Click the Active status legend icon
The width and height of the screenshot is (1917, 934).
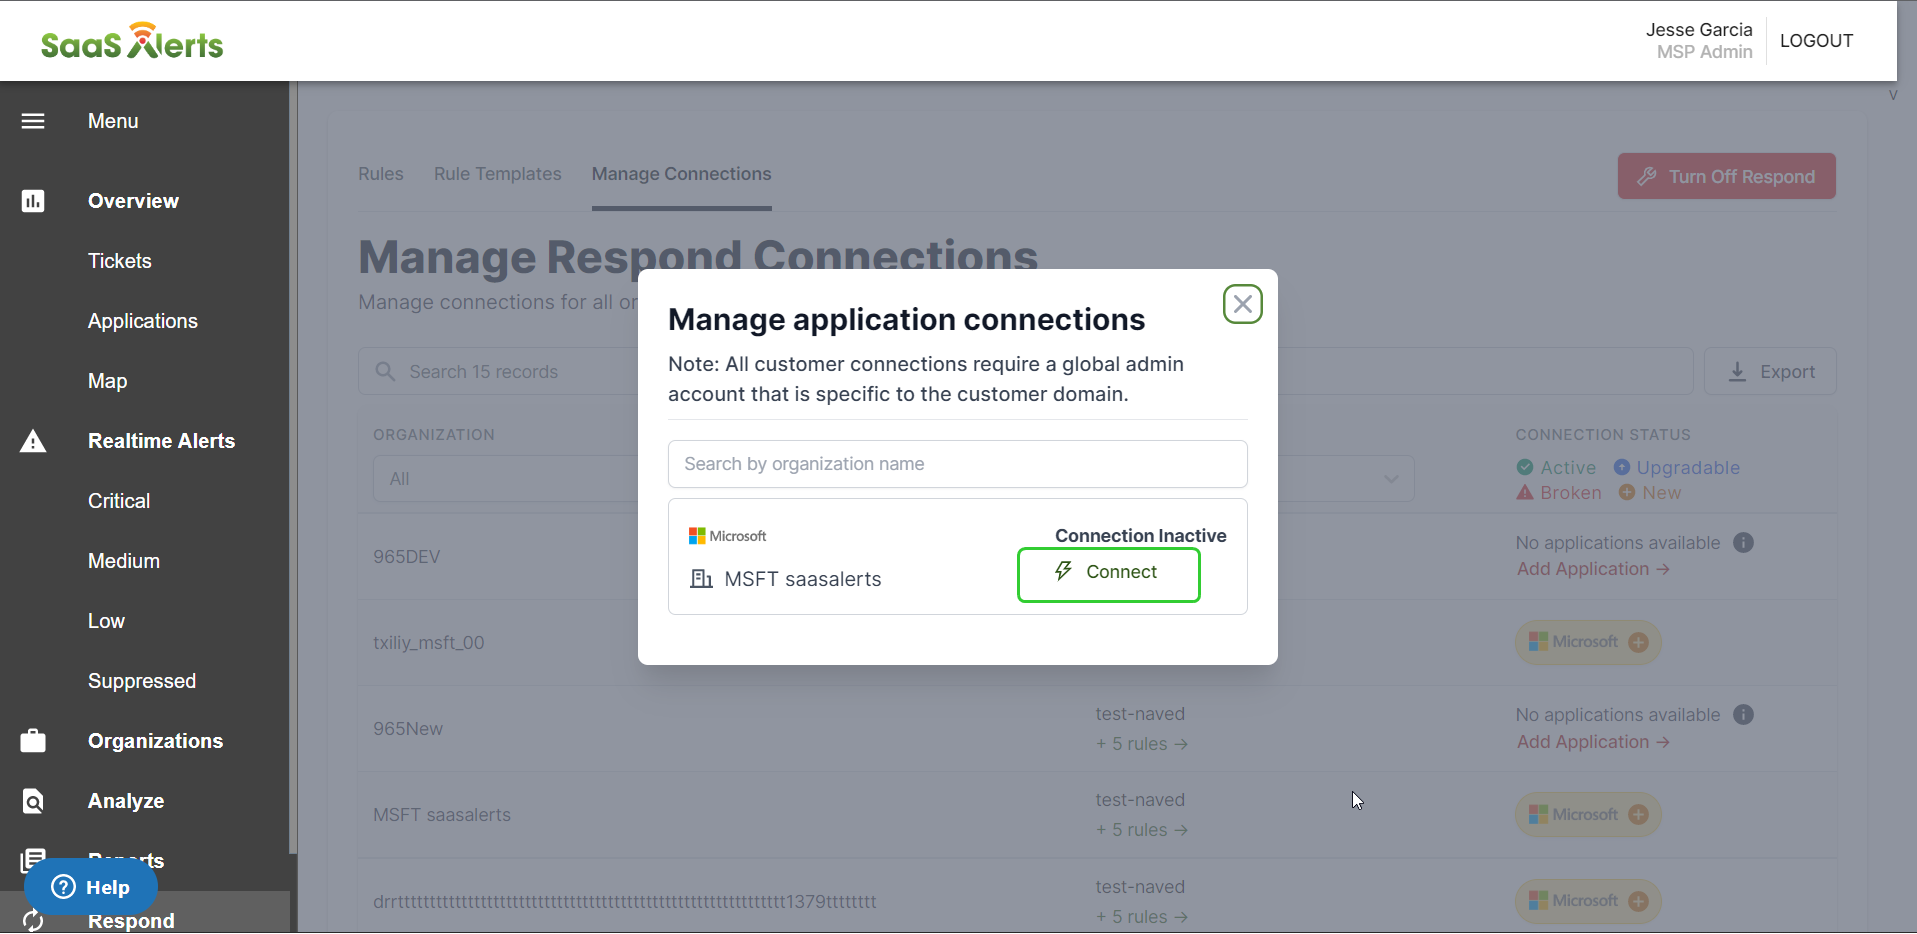tap(1525, 467)
